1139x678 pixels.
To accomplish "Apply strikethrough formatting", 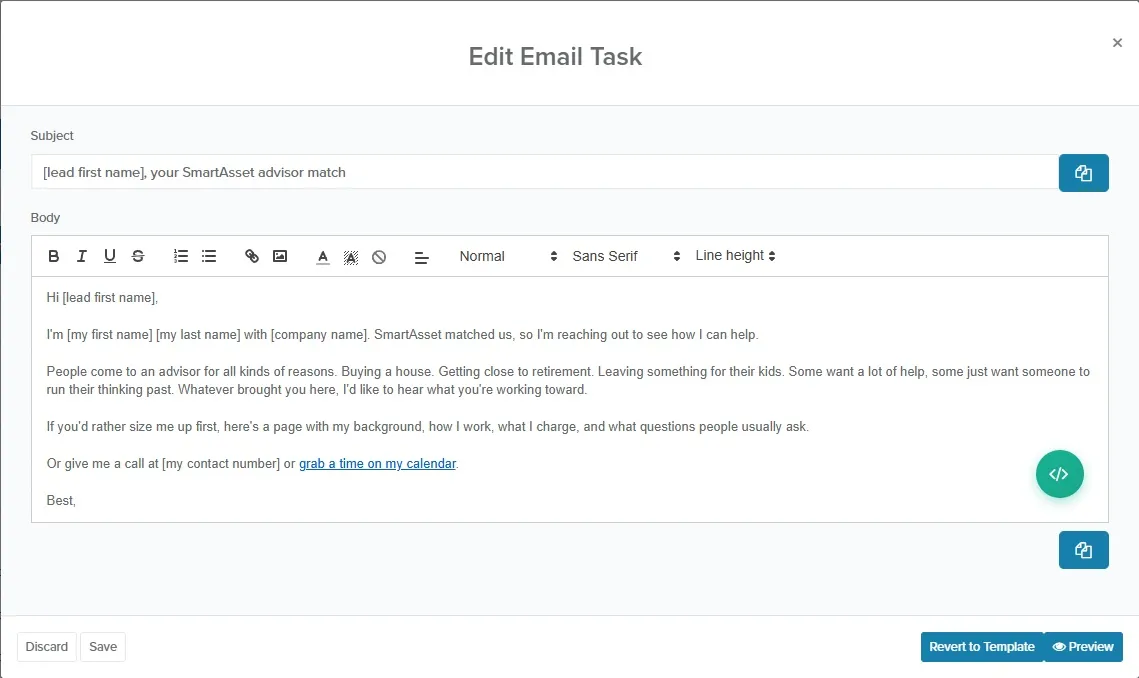I will pos(138,256).
